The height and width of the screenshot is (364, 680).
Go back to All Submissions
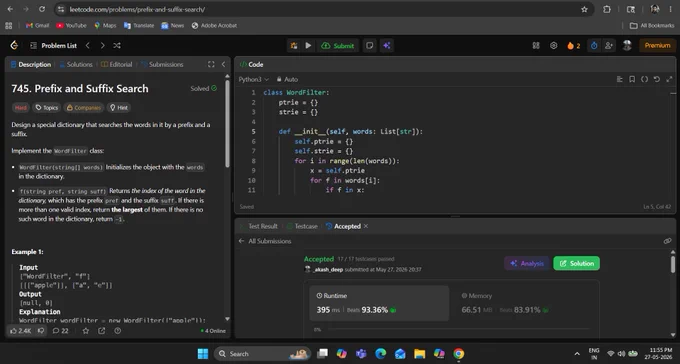[265, 241]
